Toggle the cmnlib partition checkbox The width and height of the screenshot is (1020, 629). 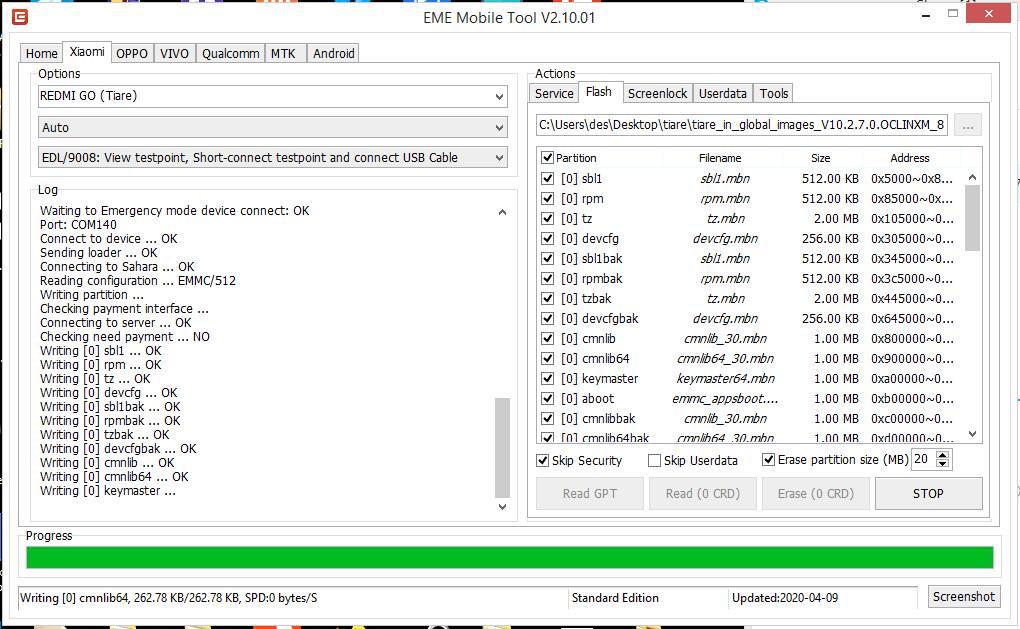547,339
